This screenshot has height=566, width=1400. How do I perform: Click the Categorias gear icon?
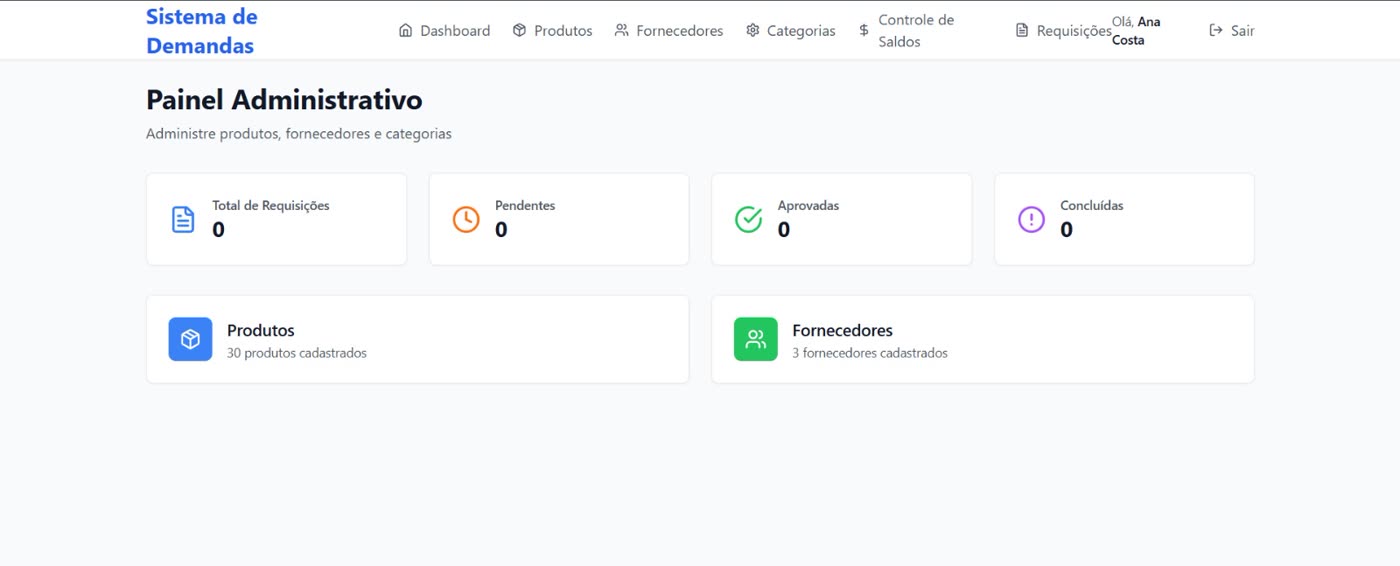tap(752, 30)
